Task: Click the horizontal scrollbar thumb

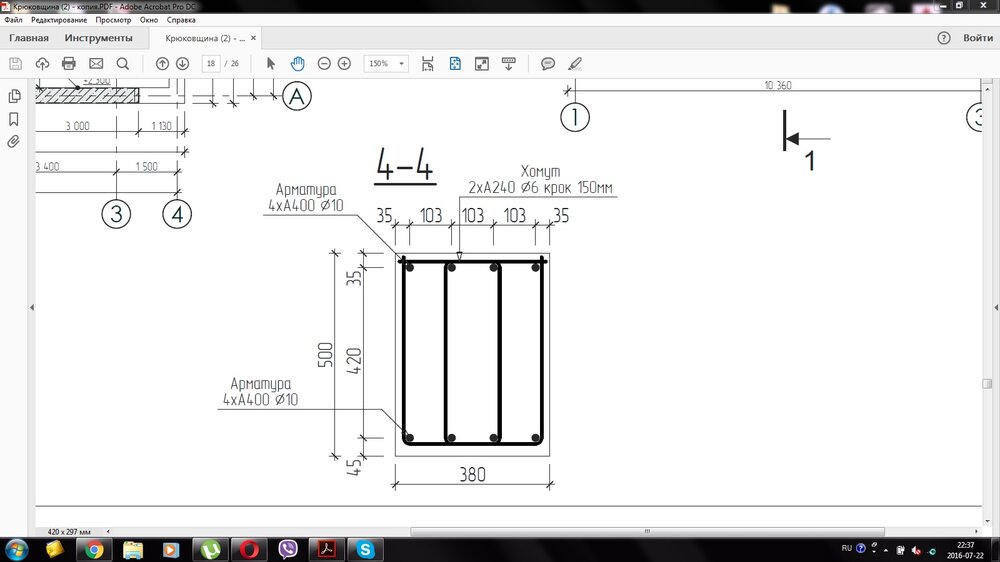Action: click(x=647, y=531)
